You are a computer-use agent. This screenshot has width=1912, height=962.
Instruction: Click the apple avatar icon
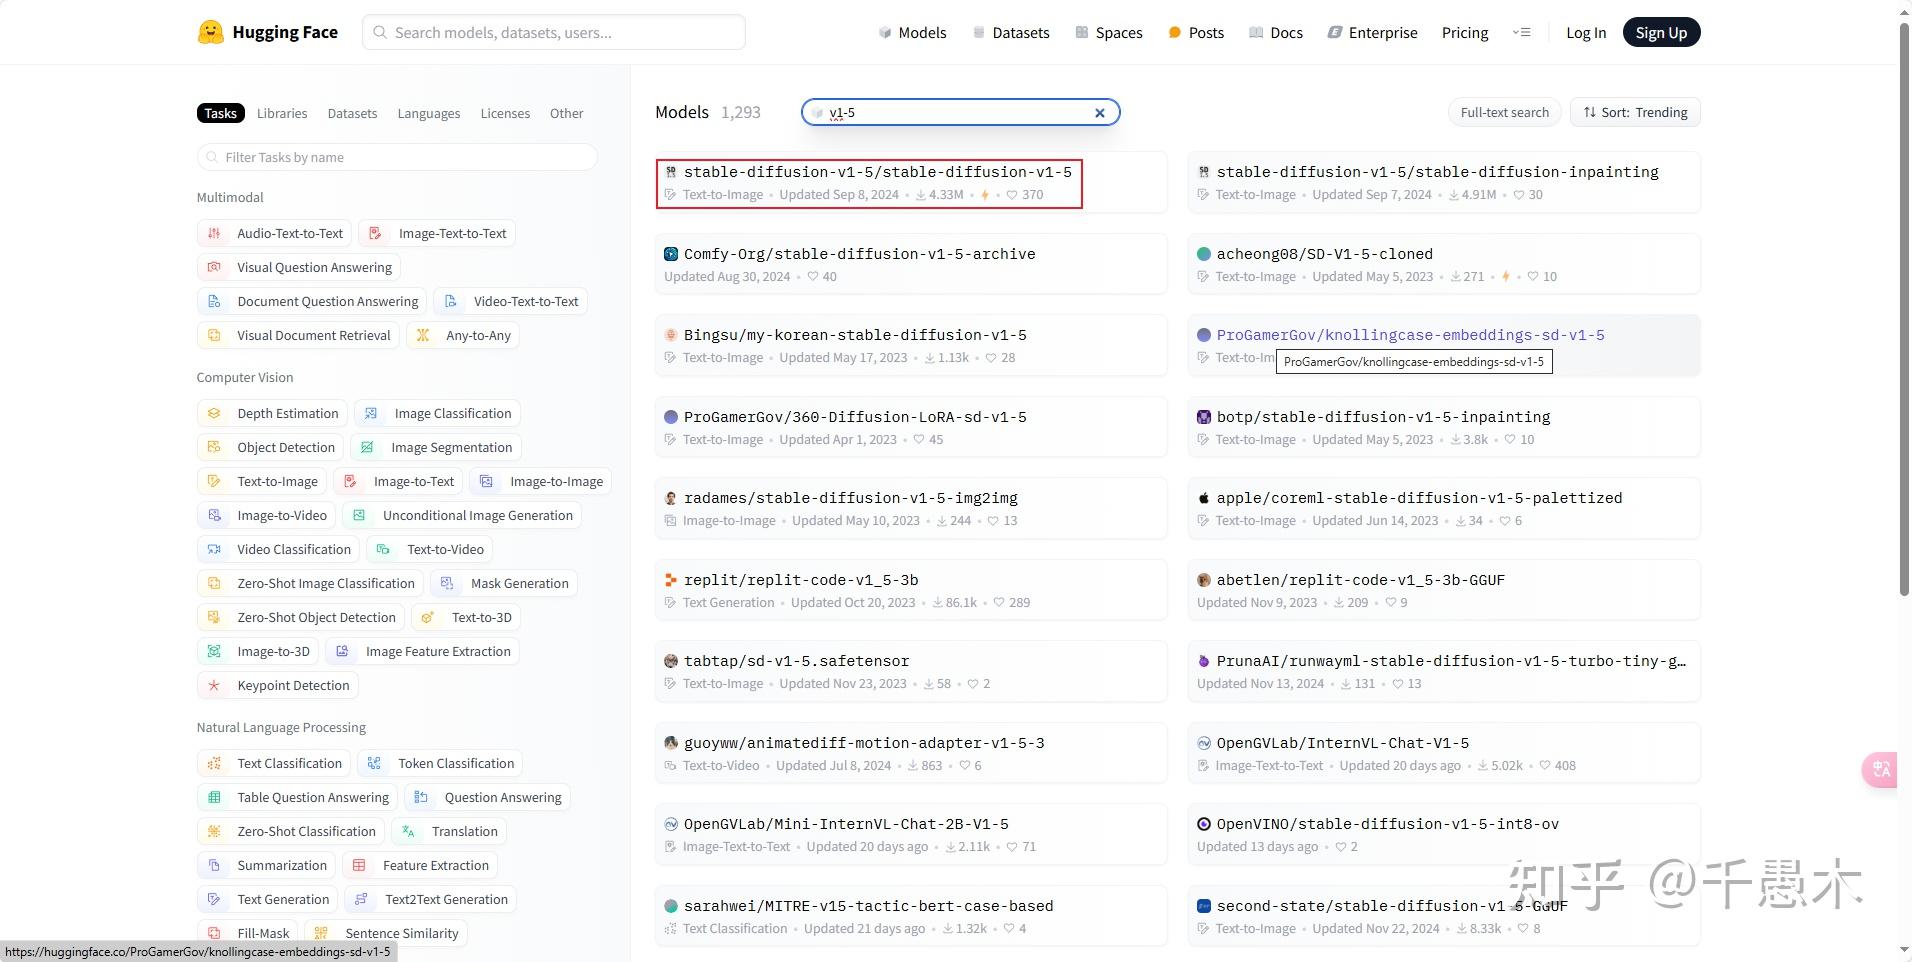[1204, 498]
